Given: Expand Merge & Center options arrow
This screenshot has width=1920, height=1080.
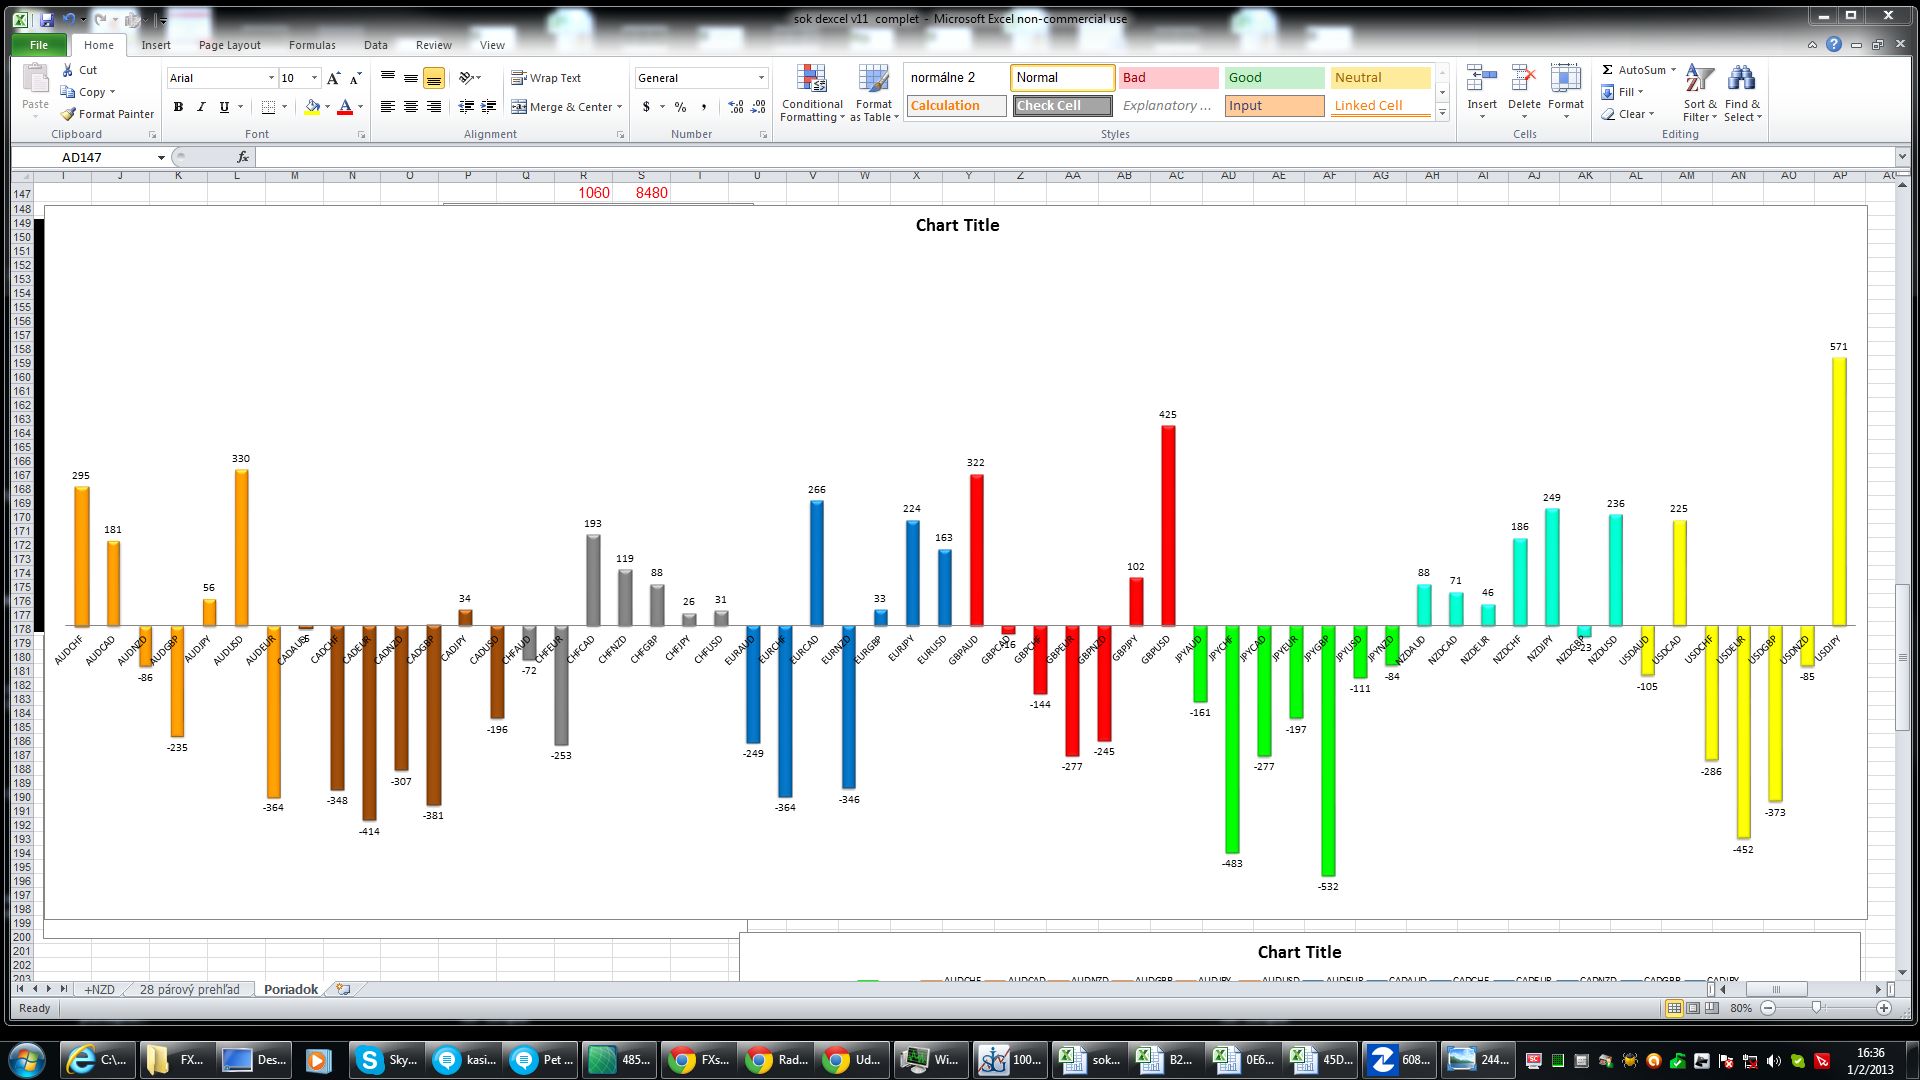Looking at the screenshot, I should 619,107.
